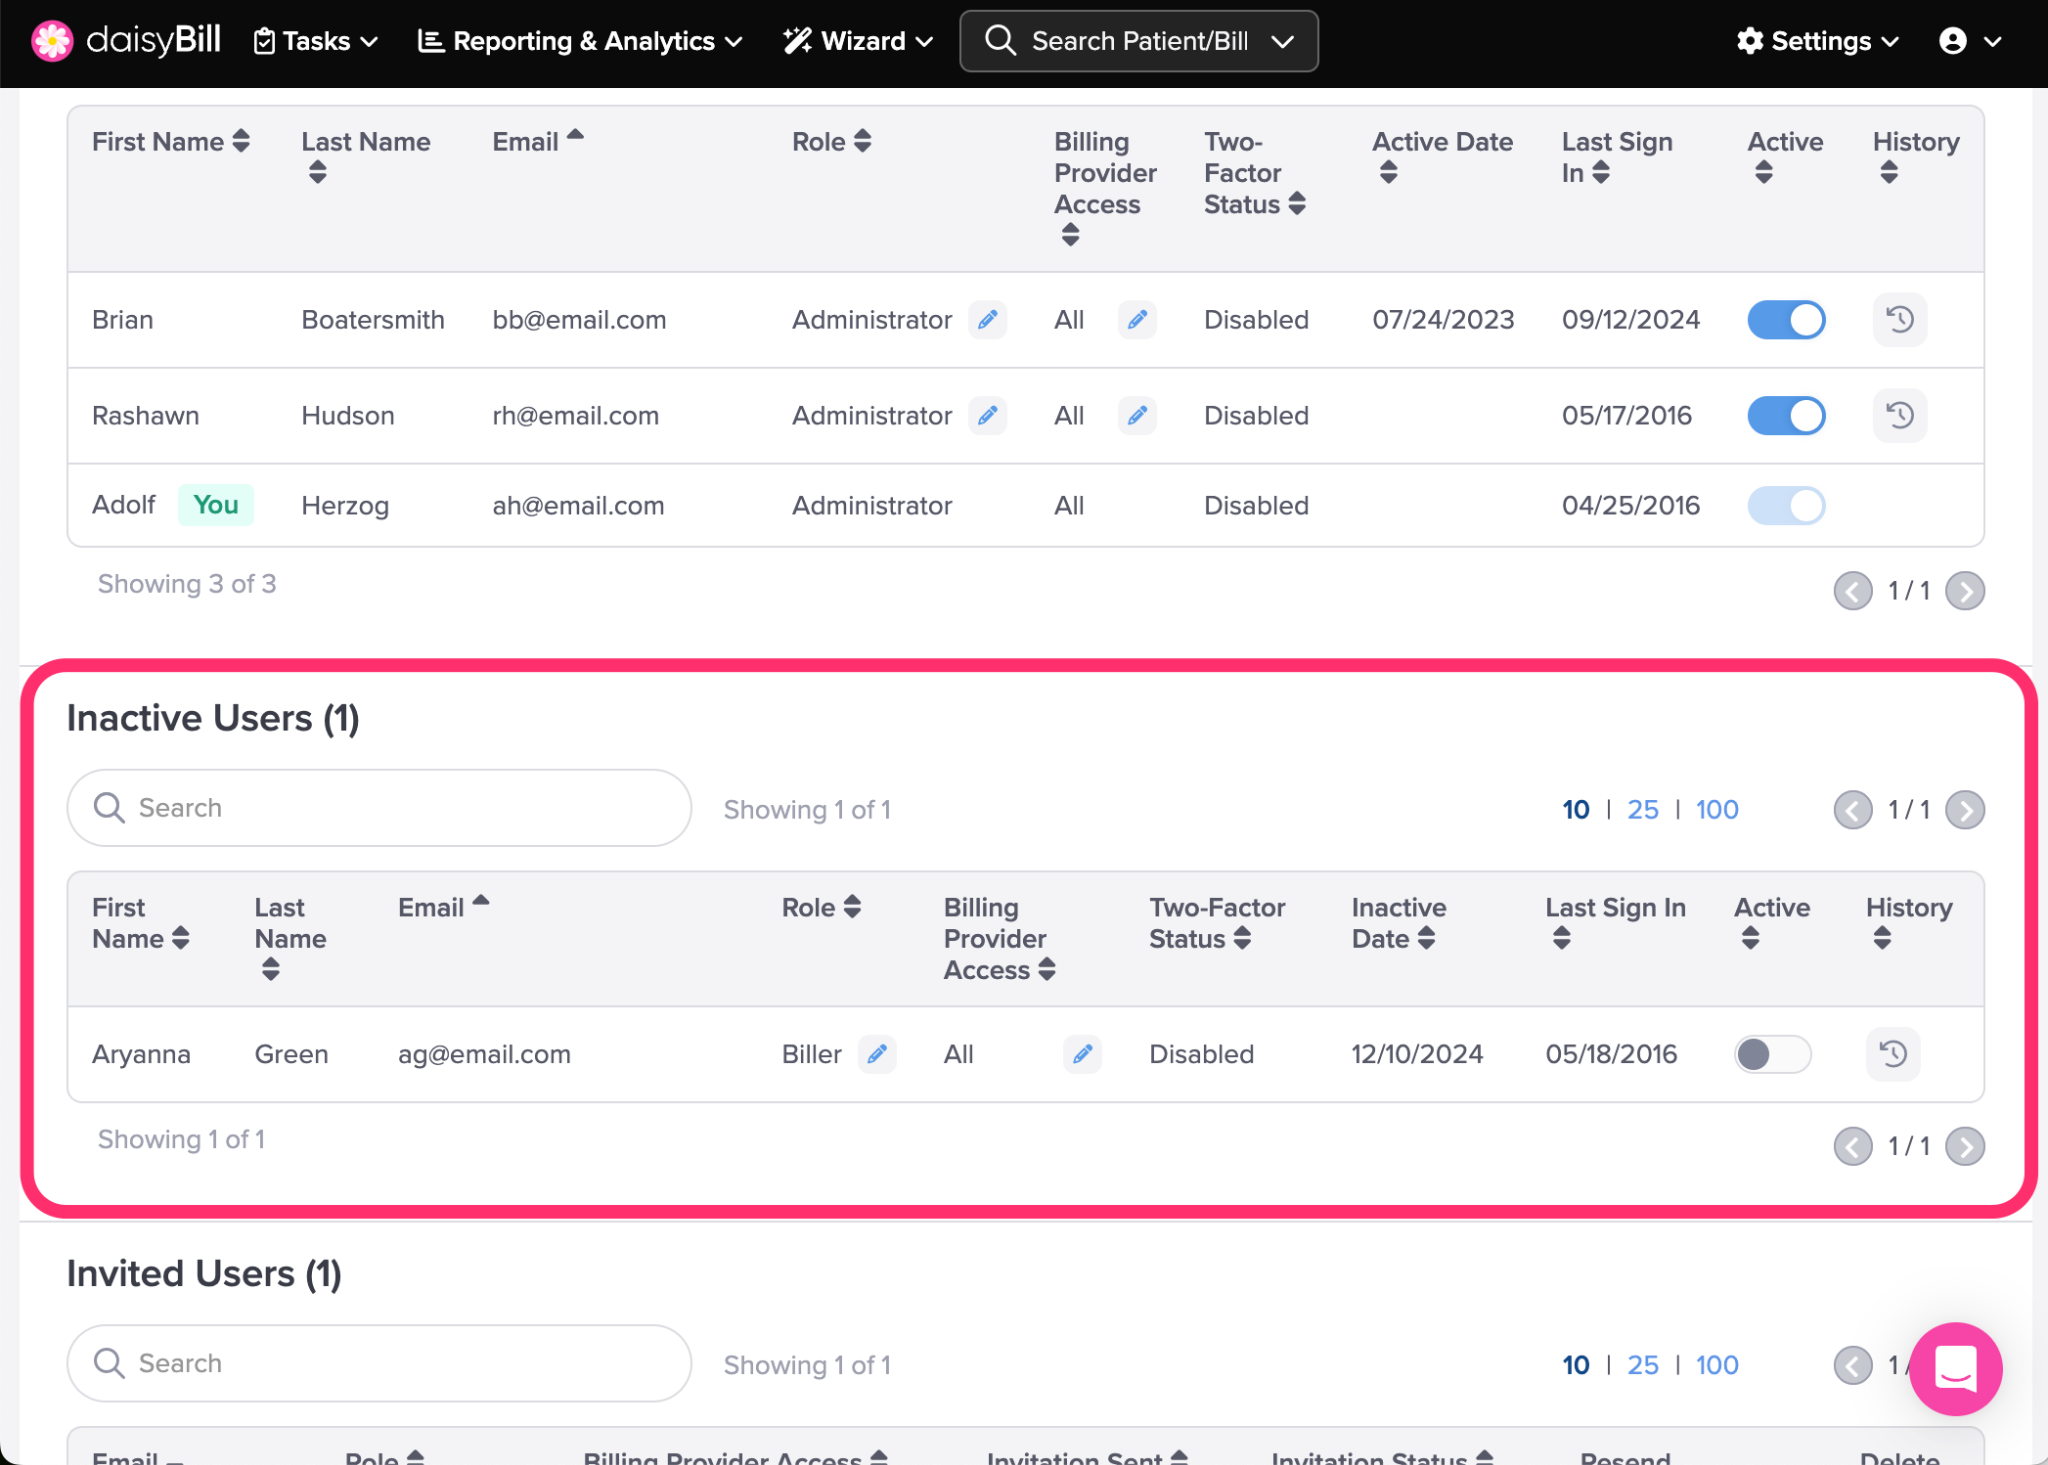Open the user account profile dropdown
The image size is (2048, 1465).
click(1968, 41)
